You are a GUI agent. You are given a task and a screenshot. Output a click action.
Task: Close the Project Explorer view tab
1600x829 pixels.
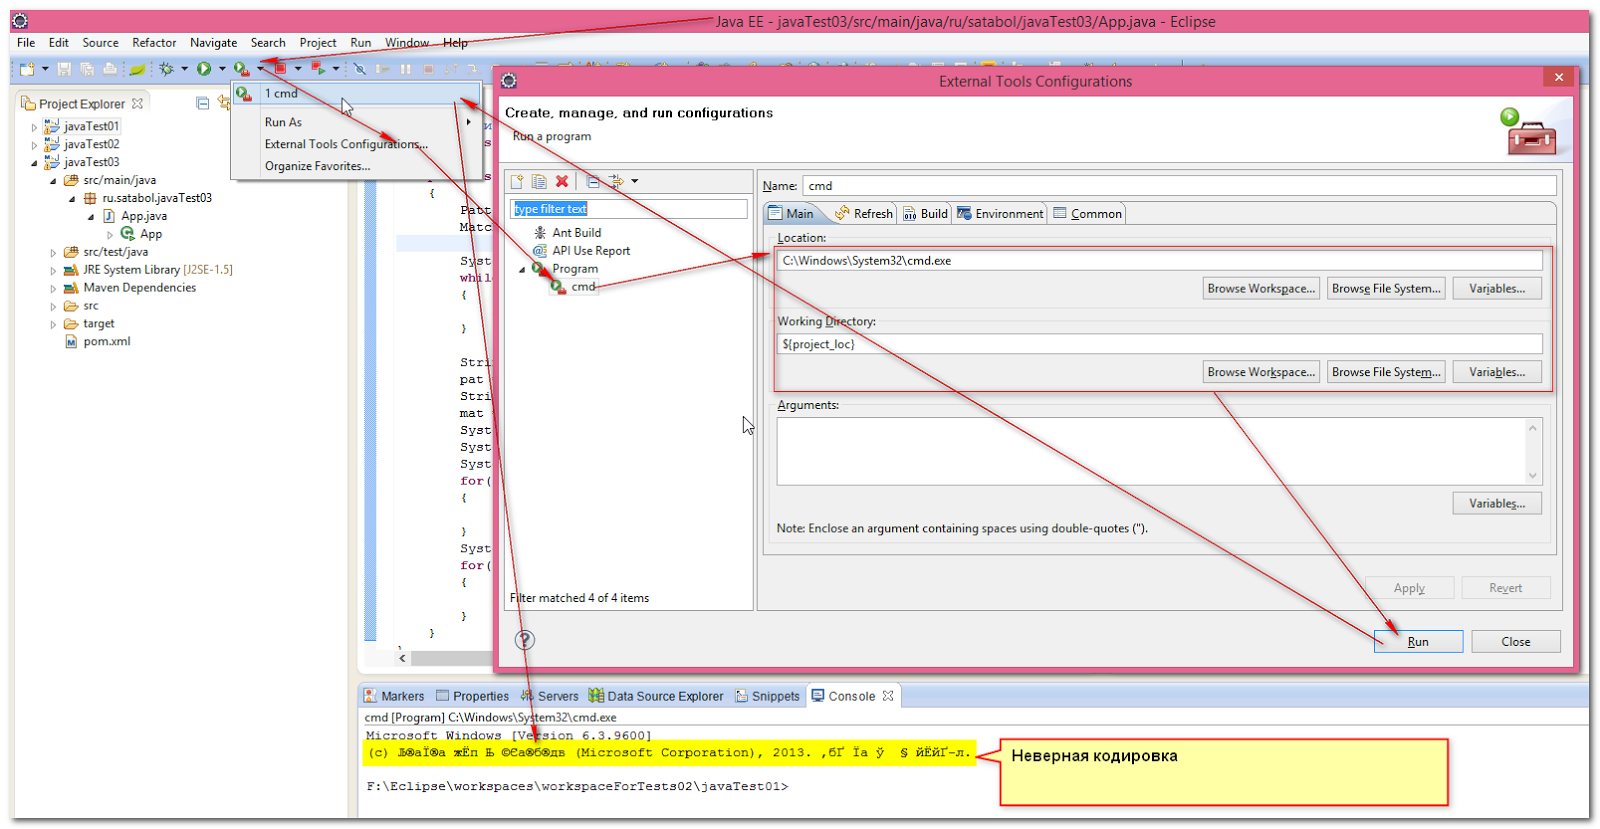[x=138, y=103]
